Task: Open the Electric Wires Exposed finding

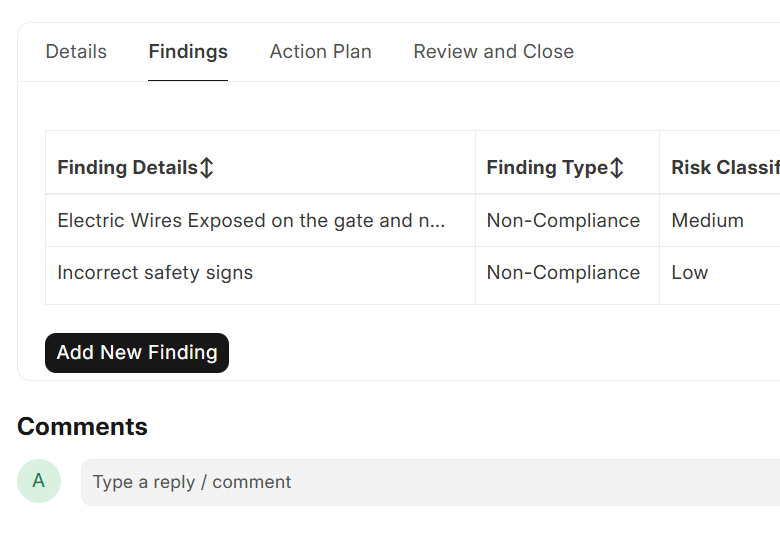Action: click(251, 221)
